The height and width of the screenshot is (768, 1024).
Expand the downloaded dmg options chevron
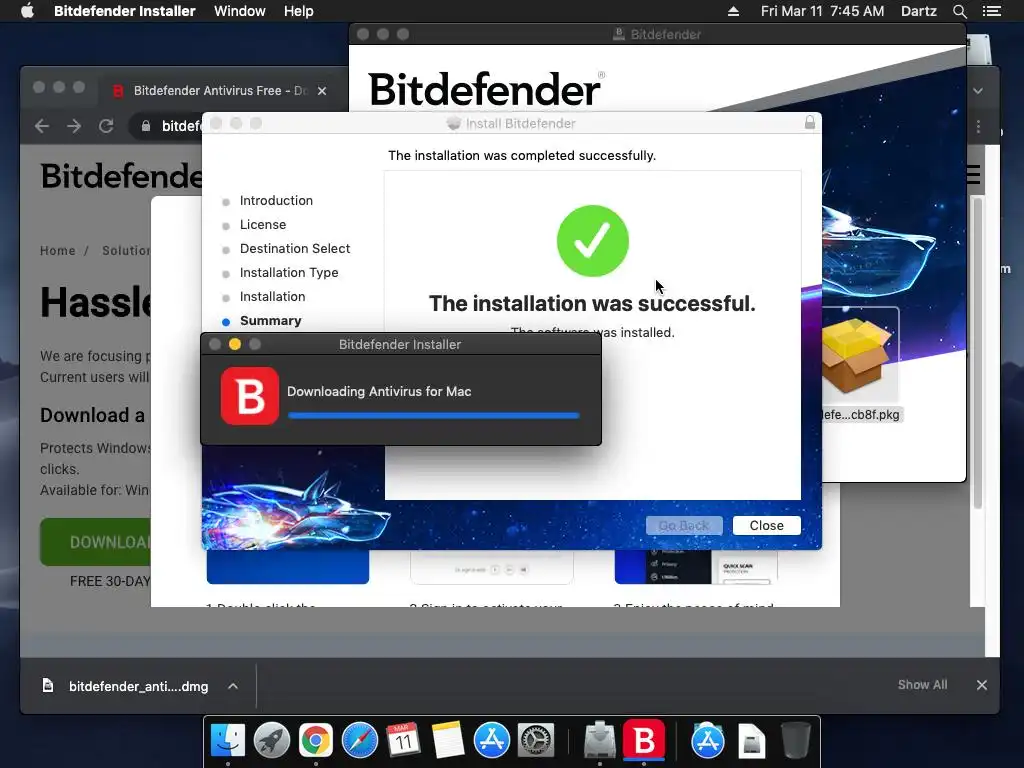click(x=232, y=686)
